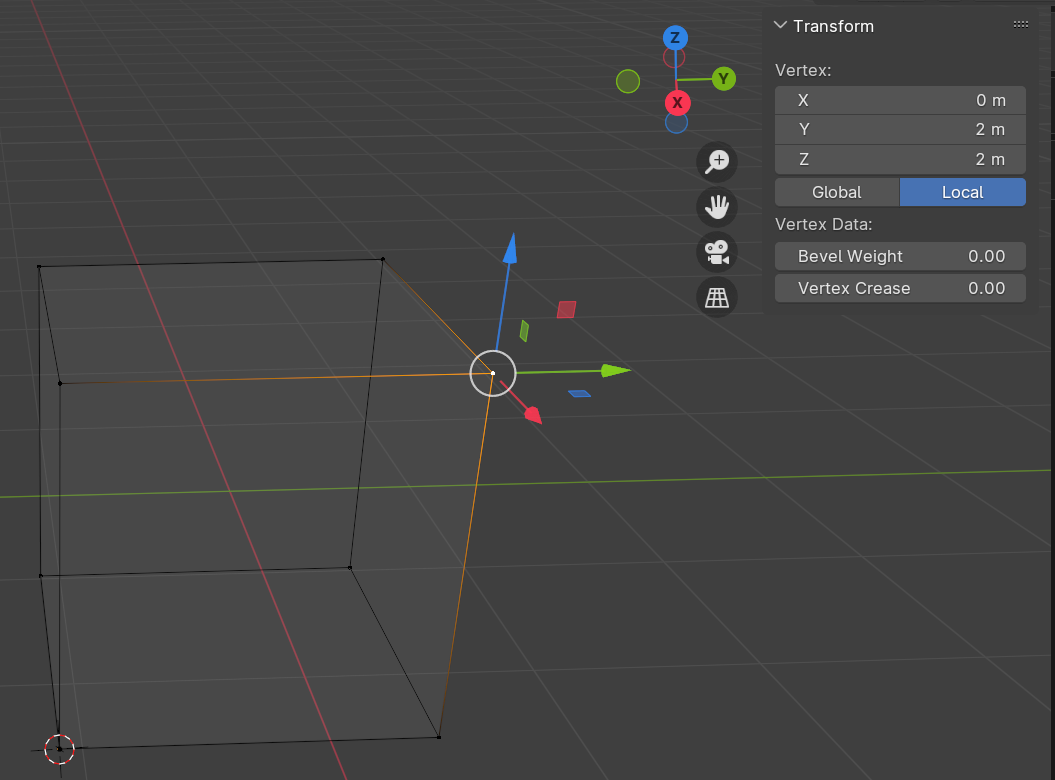Click the Vertex Crease slider field

pyautogui.click(x=900, y=288)
